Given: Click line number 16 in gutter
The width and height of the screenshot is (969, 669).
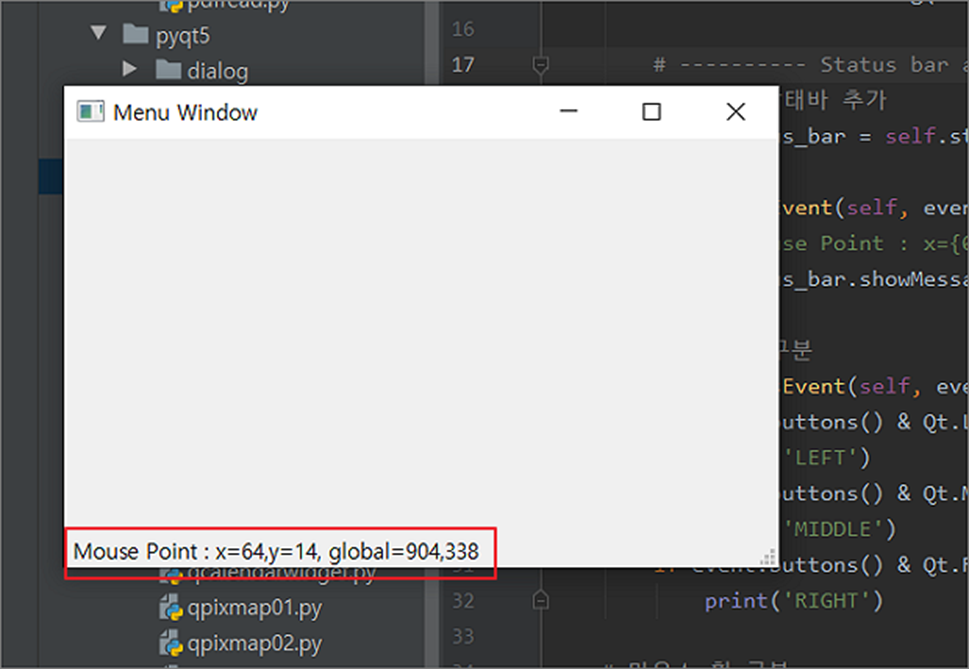Looking at the screenshot, I should coord(463,29).
